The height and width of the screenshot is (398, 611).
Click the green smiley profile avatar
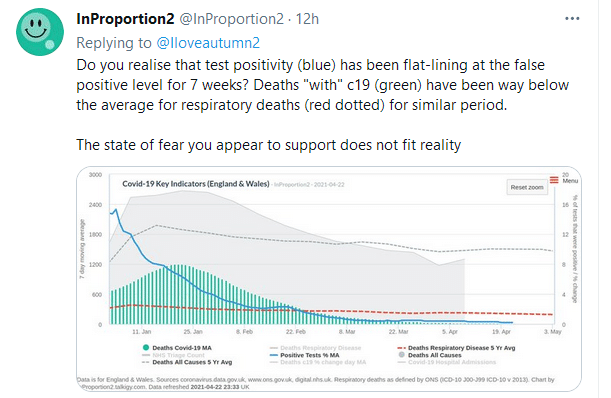(40, 32)
